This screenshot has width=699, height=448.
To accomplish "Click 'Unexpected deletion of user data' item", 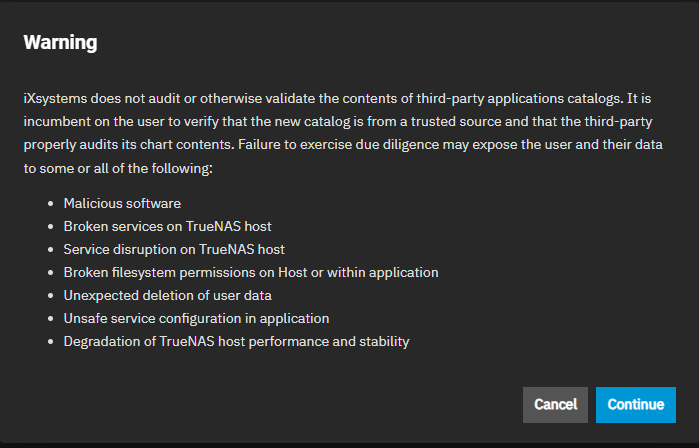I will click(x=167, y=295).
